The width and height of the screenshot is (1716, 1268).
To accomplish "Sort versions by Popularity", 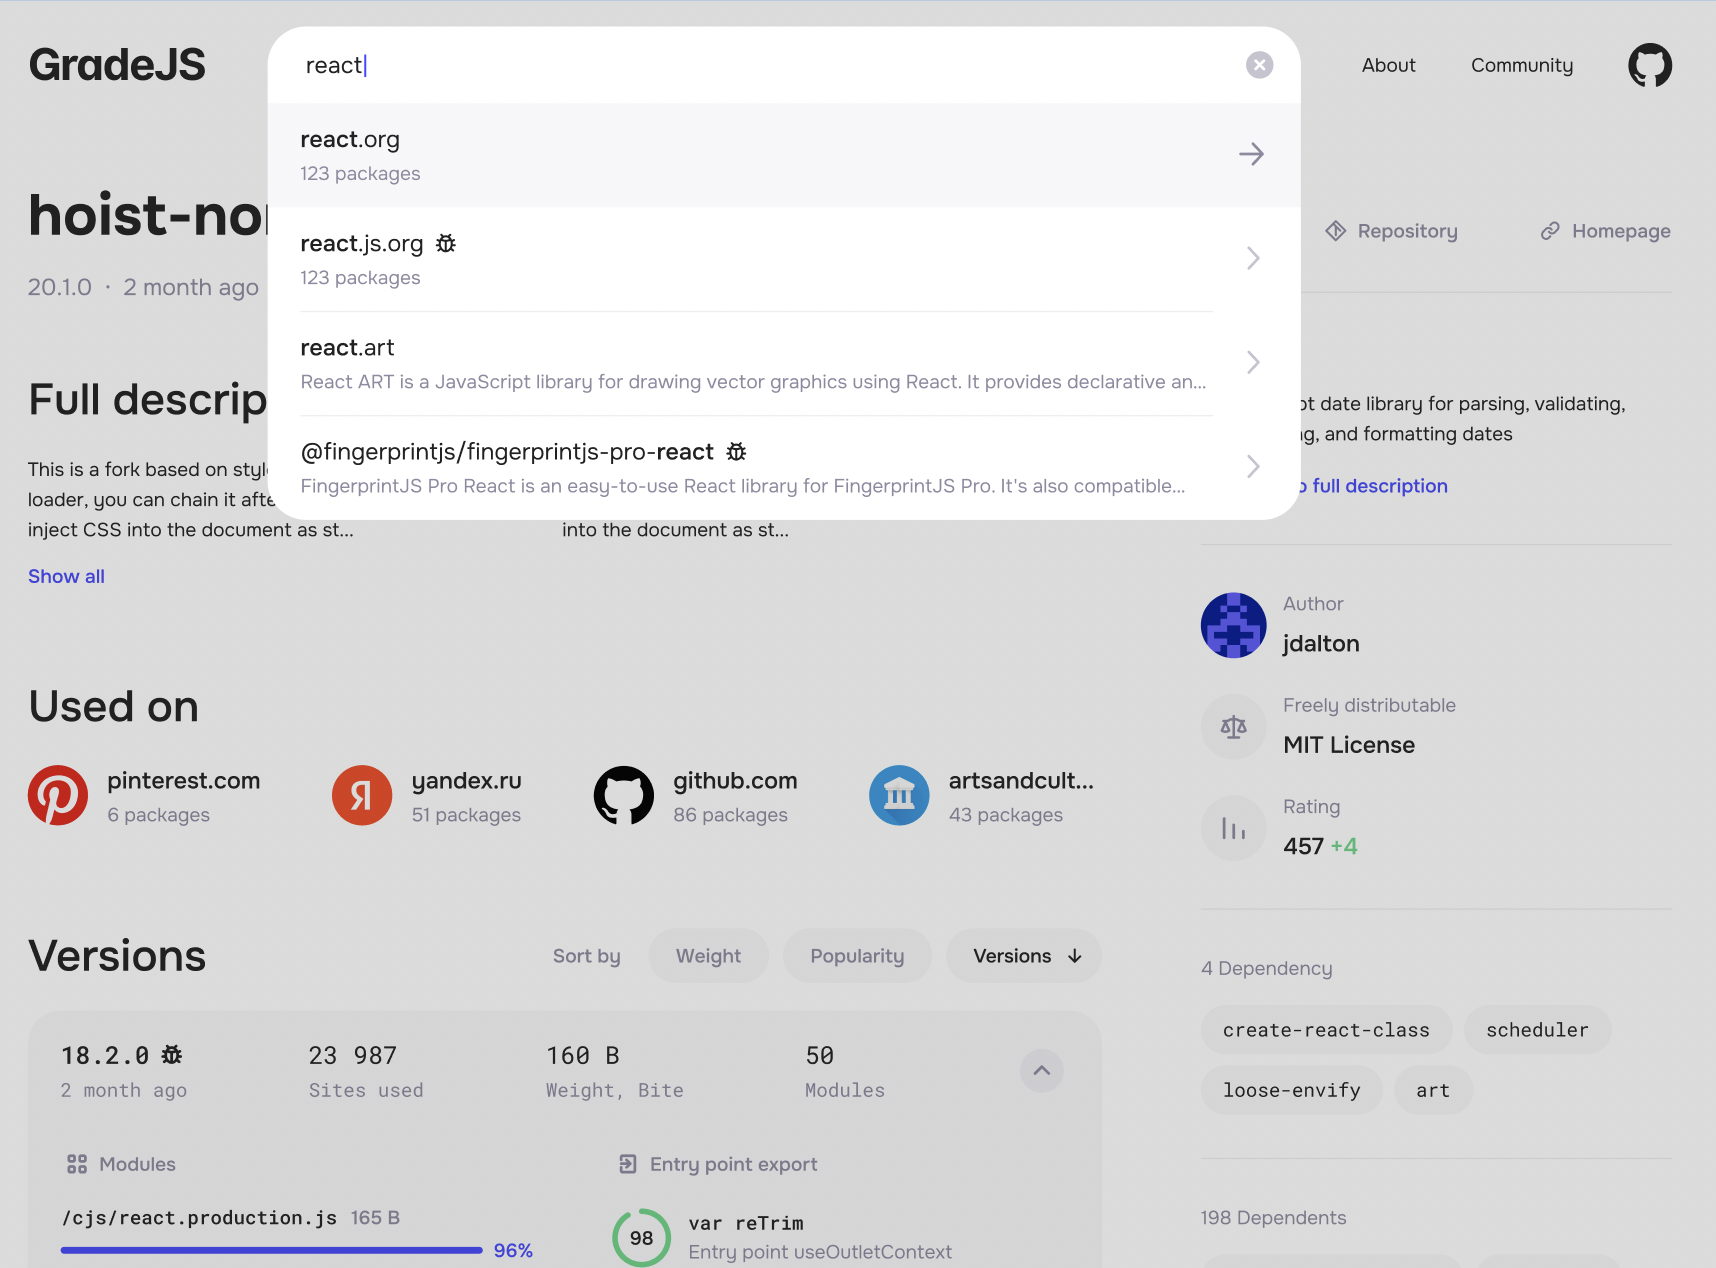I will tap(857, 956).
